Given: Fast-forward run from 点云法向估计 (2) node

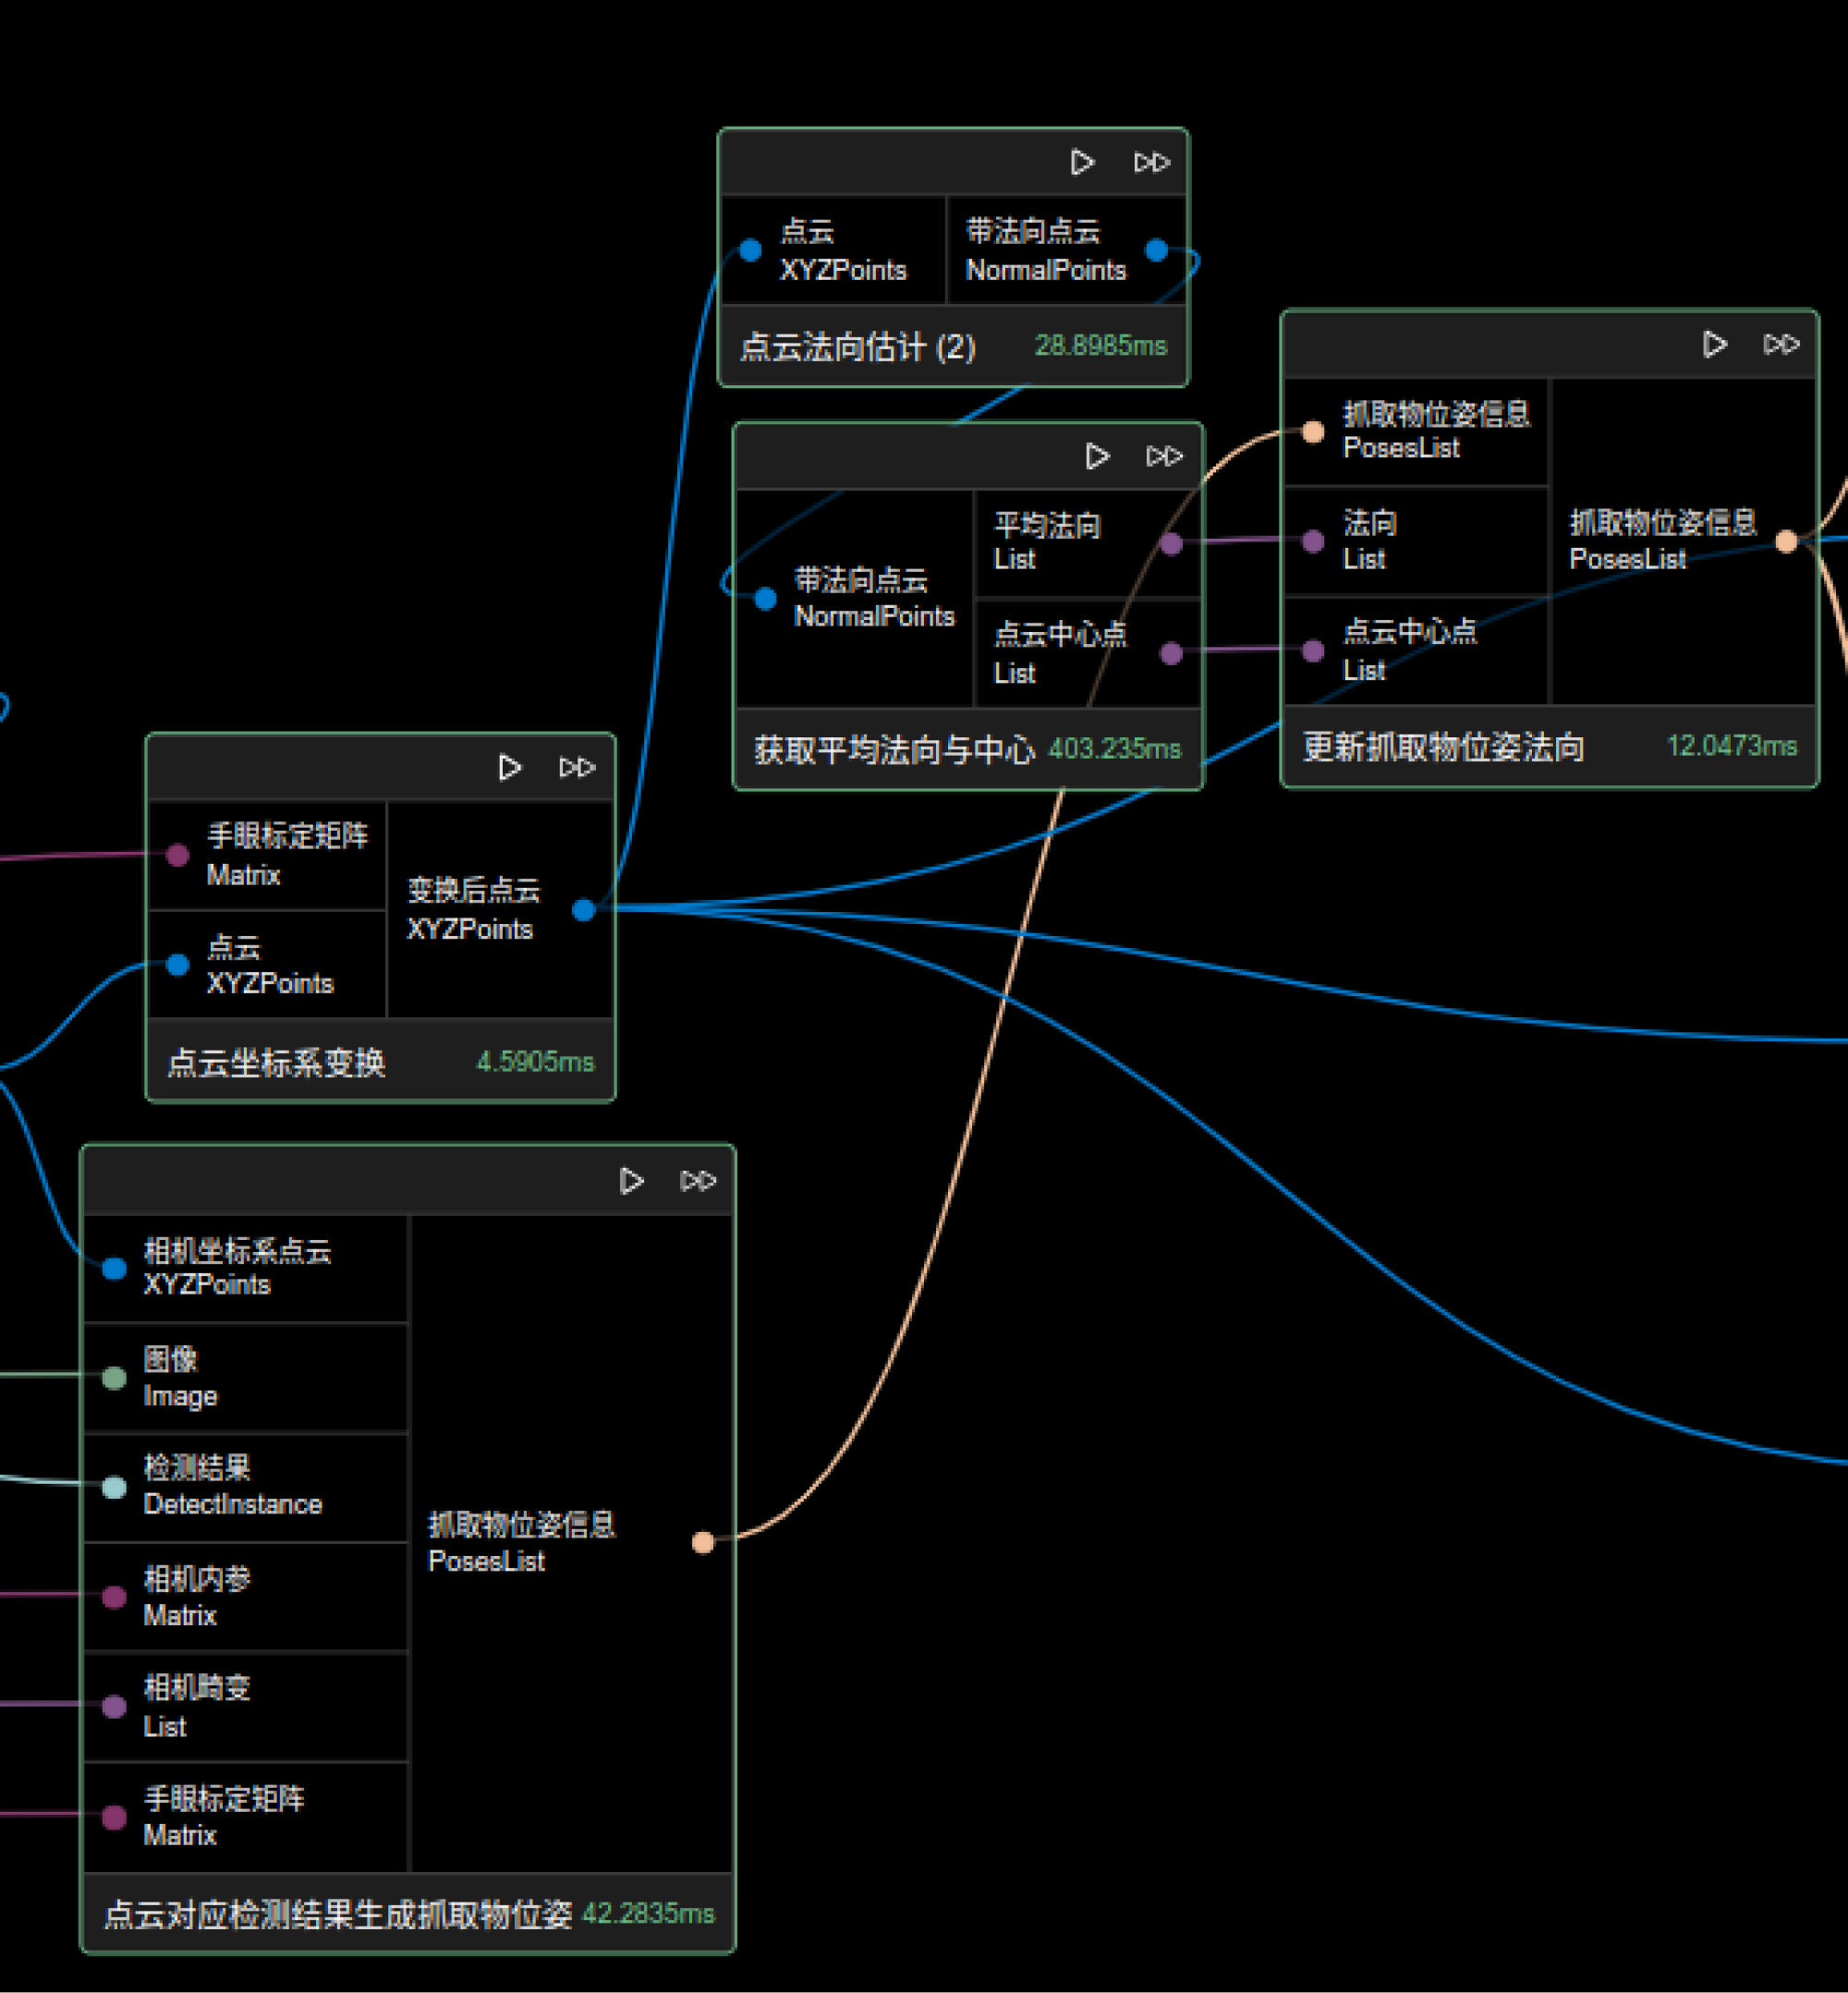Looking at the screenshot, I should point(1151,162).
